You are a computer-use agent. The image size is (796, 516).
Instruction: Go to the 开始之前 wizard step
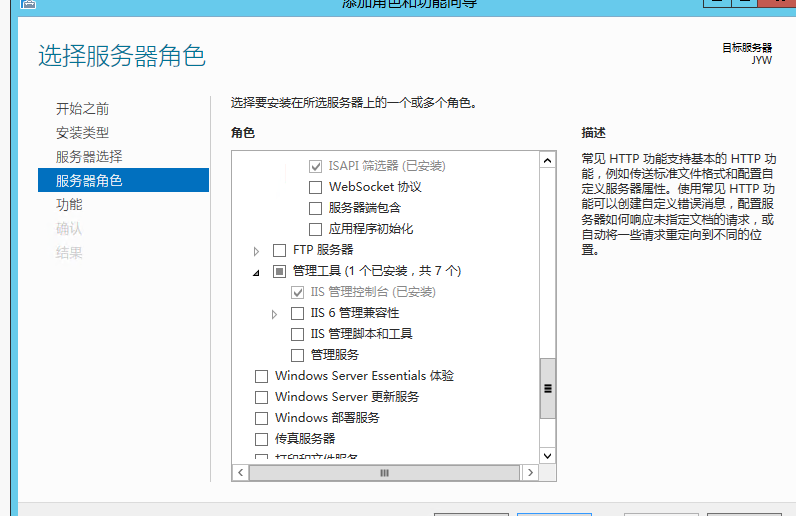82,109
